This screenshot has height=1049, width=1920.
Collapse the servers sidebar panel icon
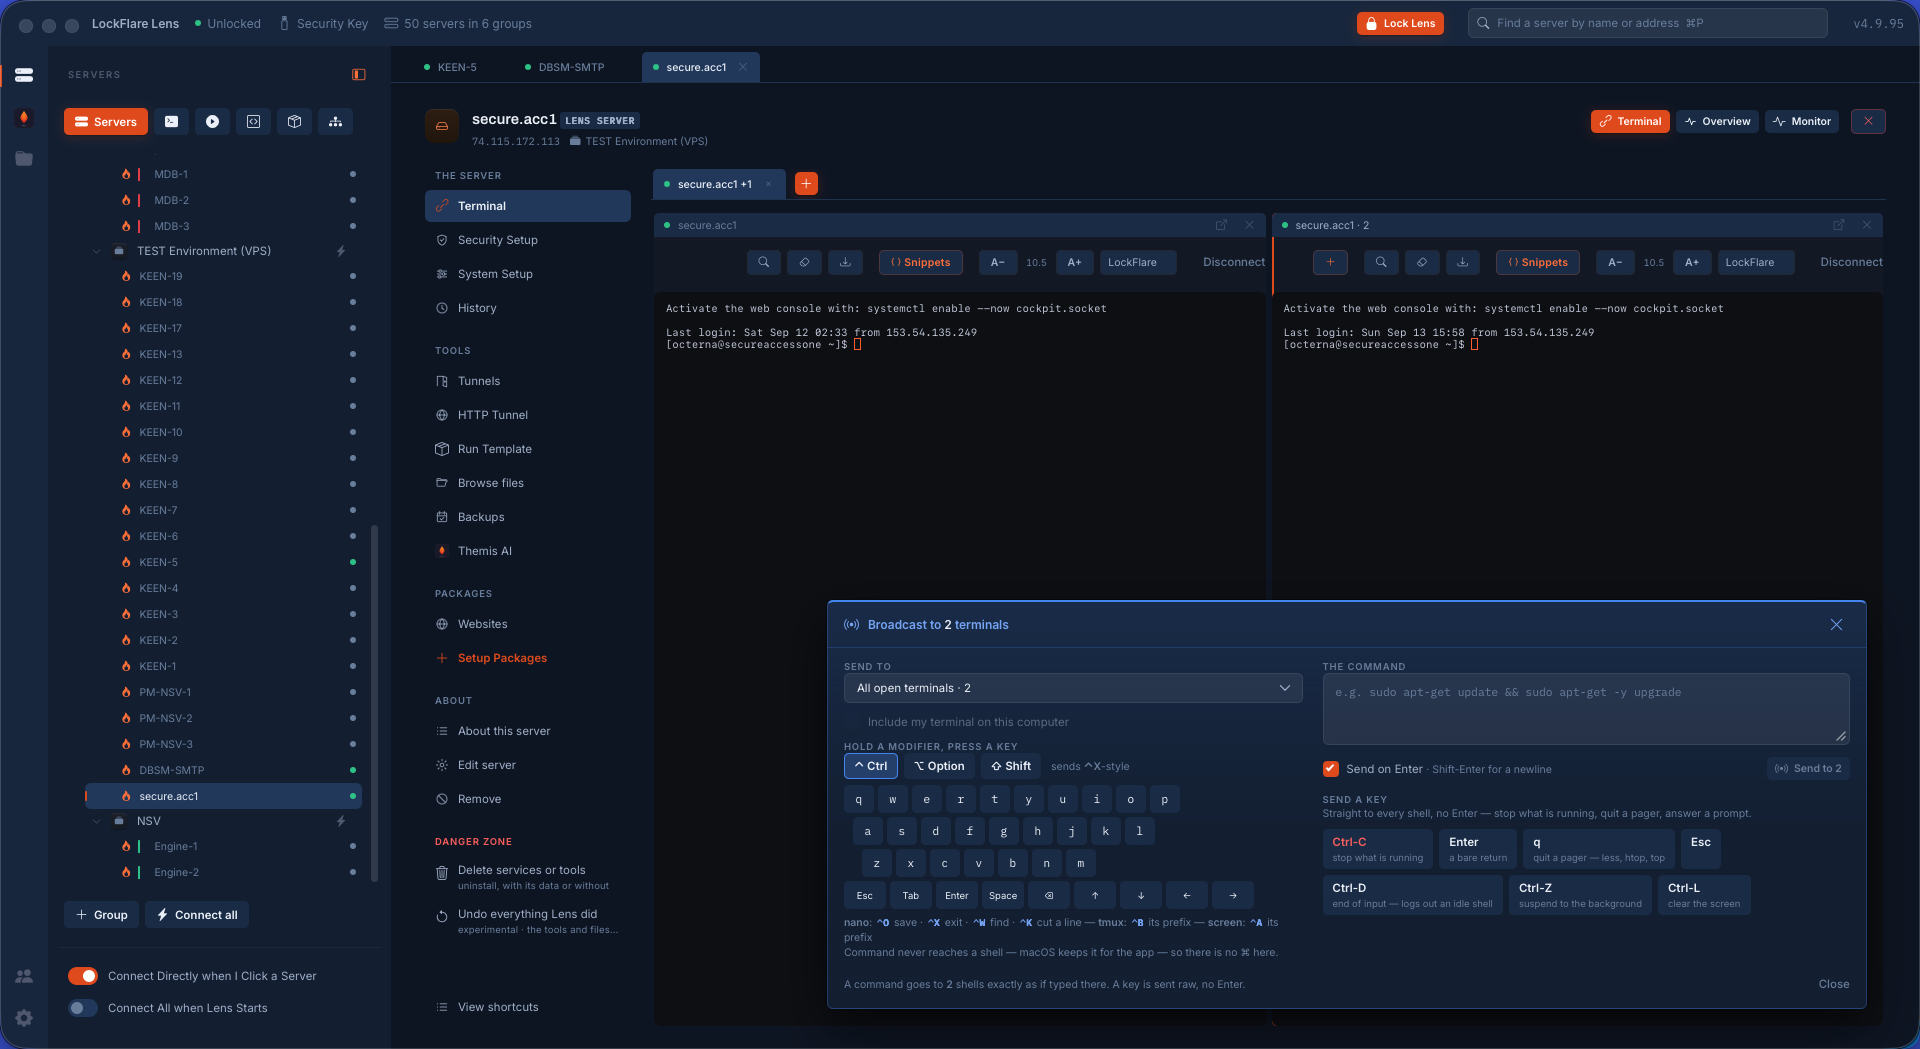point(359,74)
